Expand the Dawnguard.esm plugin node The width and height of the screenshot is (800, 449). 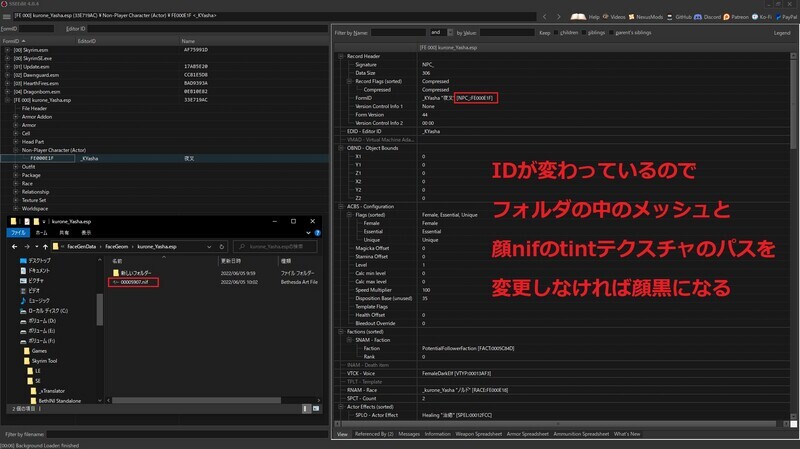coord(7,75)
